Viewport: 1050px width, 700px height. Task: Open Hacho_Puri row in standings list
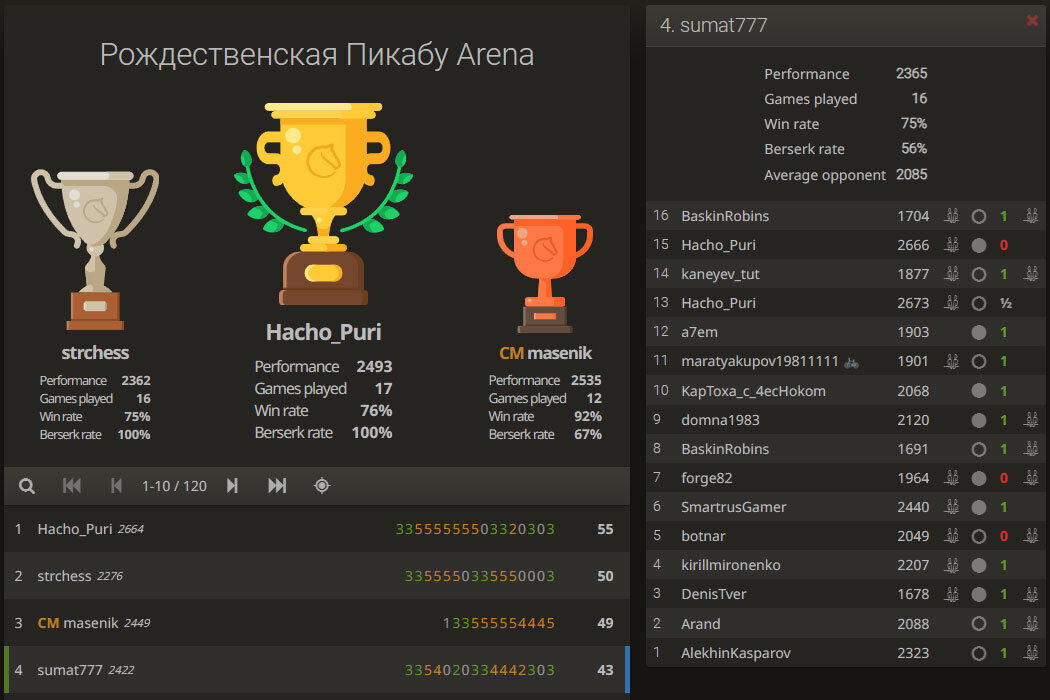tap(317, 529)
